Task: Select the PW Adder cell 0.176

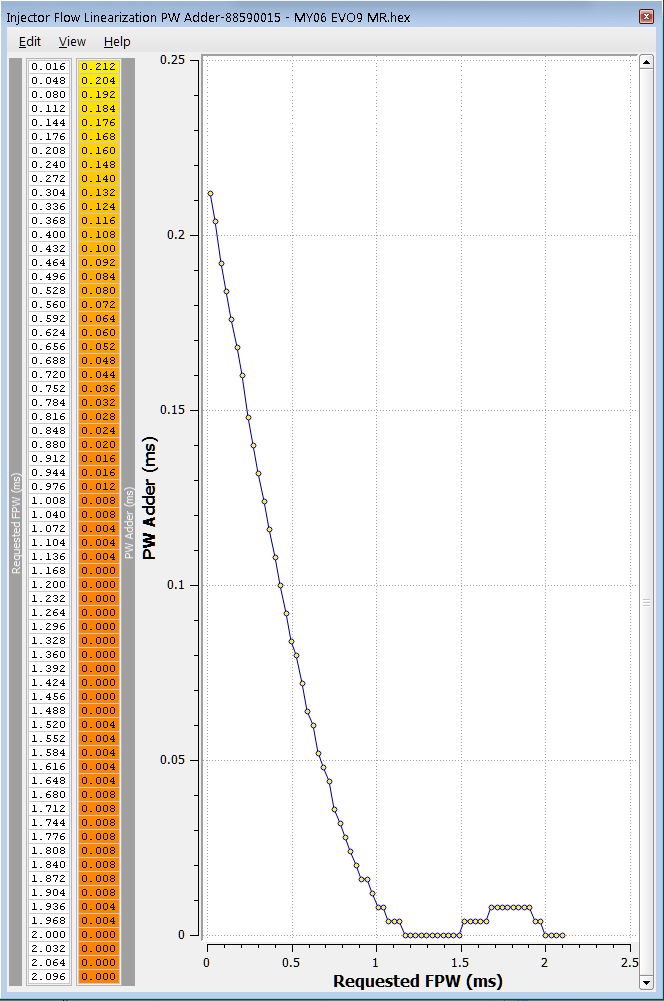Action: [x=98, y=123]
